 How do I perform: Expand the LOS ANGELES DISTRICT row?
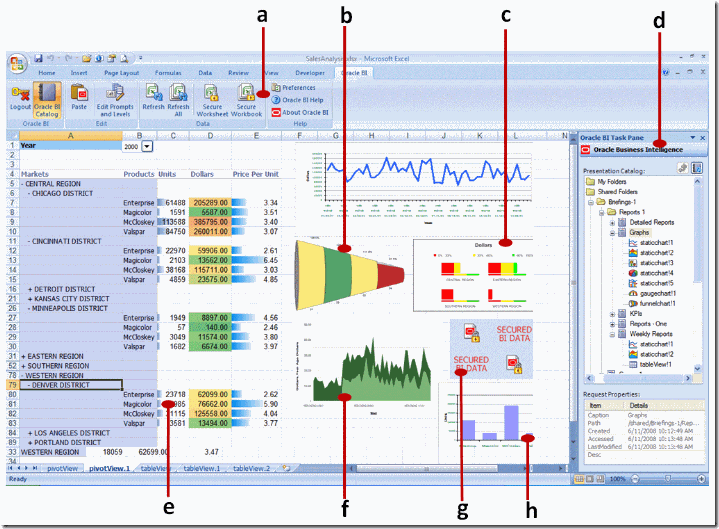30,433
